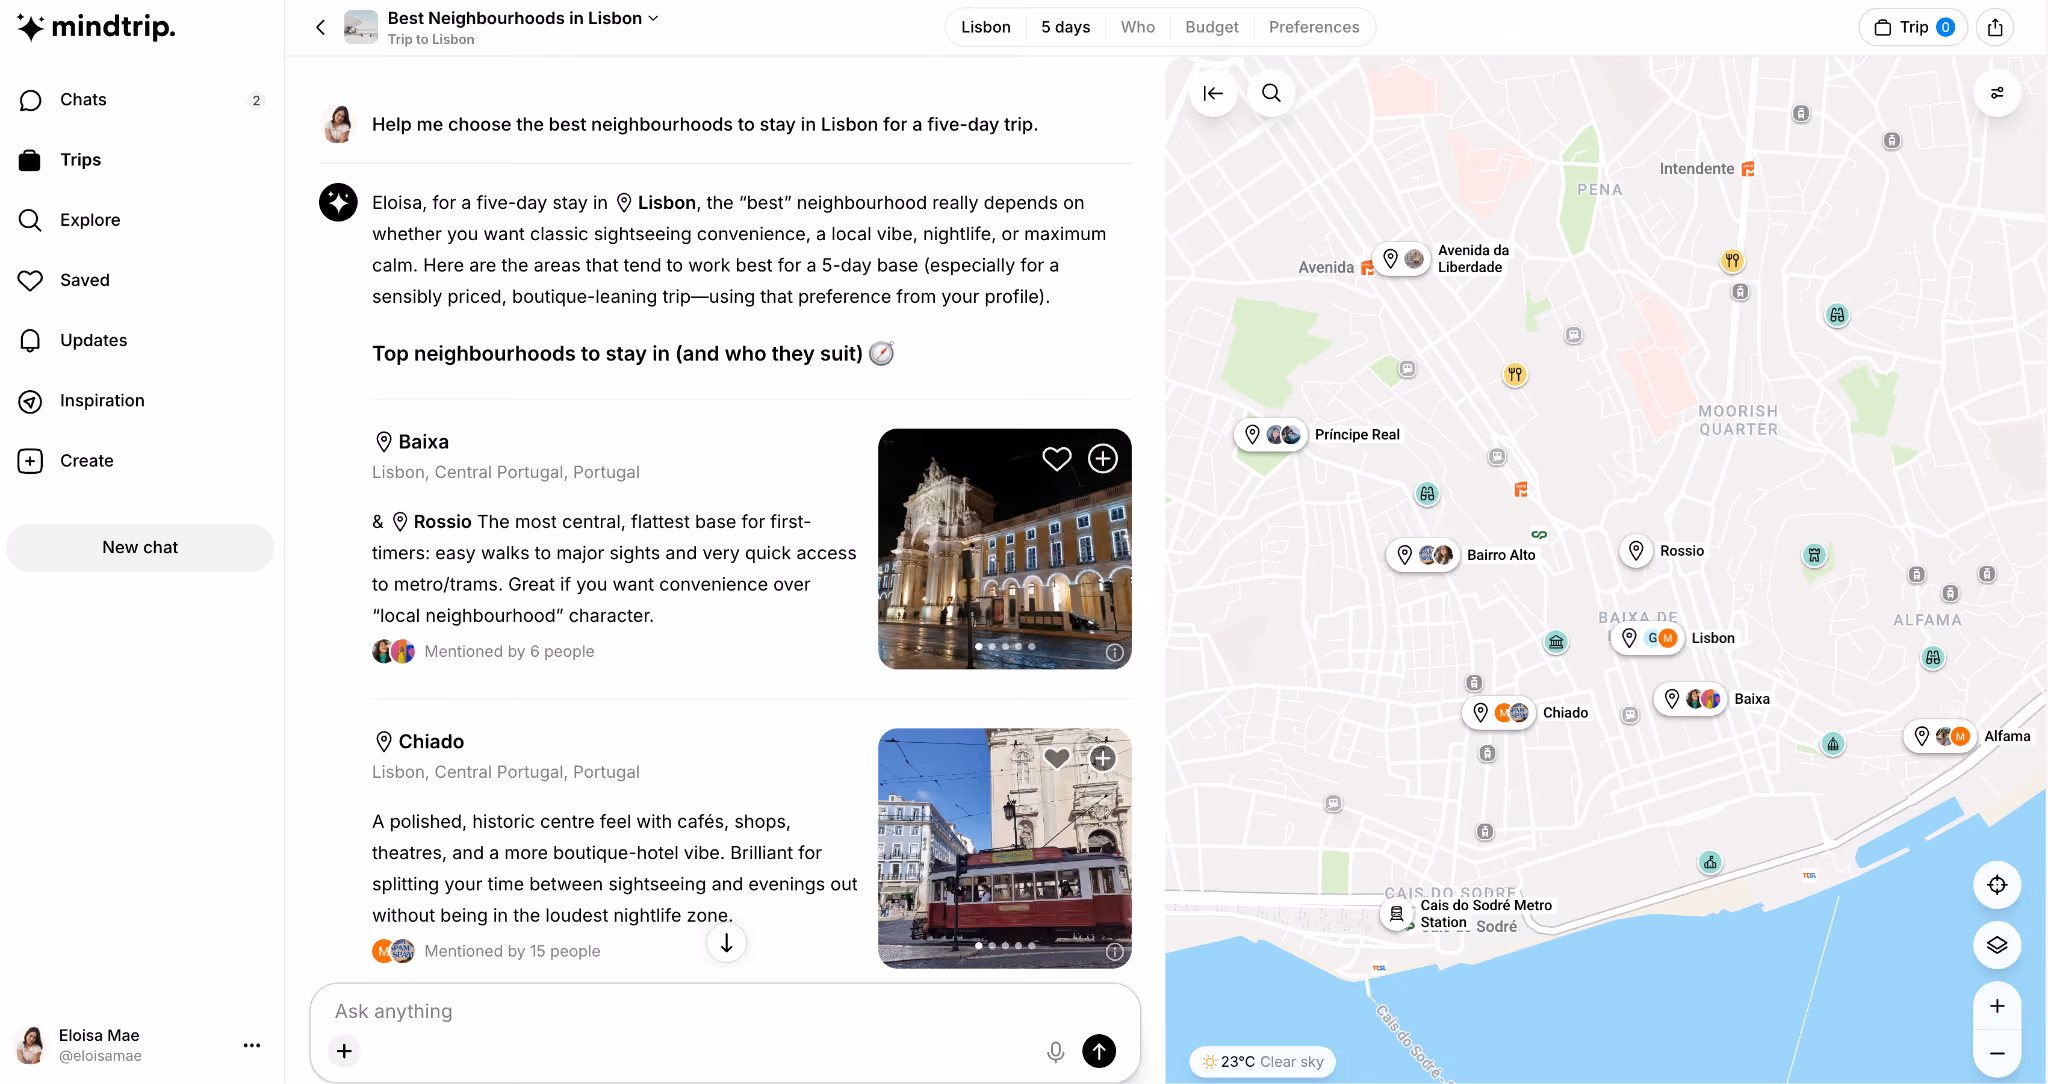Screen dimensions: 2048x1084
Task: Start a New chat
Action: click(x=140, y=547)
